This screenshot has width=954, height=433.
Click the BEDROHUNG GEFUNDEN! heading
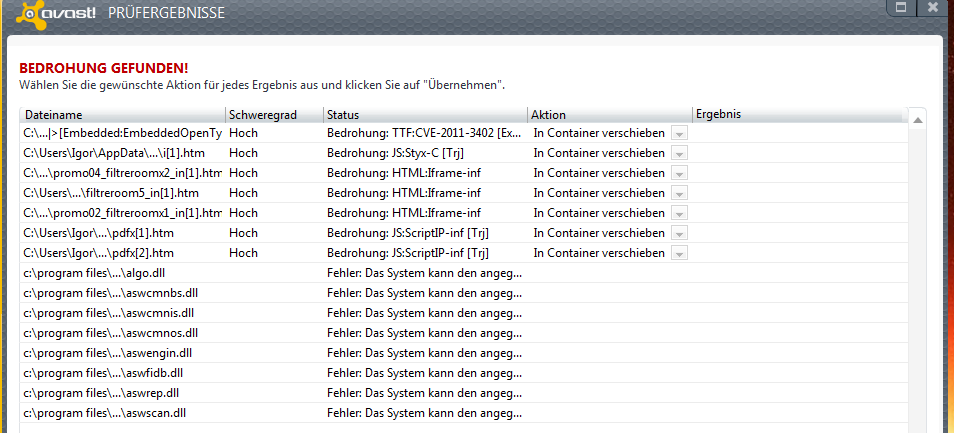click(104, 68)
